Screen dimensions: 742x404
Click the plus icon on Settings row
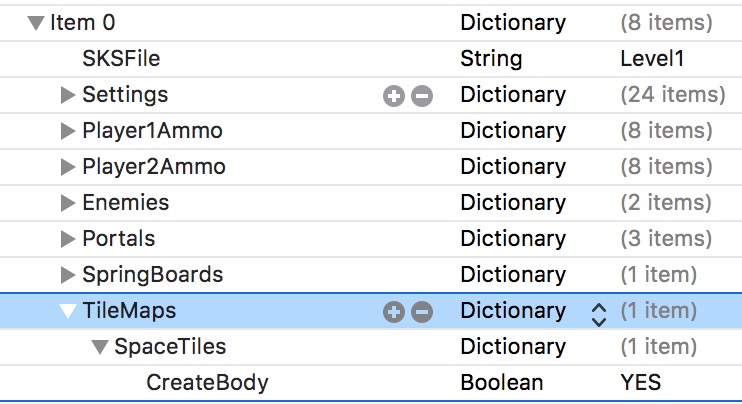pos(394,96)
